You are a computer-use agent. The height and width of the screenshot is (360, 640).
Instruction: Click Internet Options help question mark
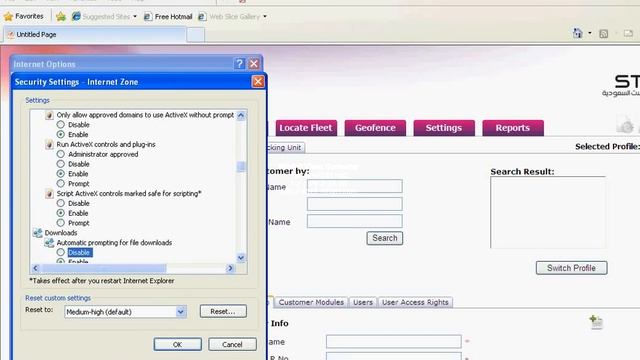(240, 64)
